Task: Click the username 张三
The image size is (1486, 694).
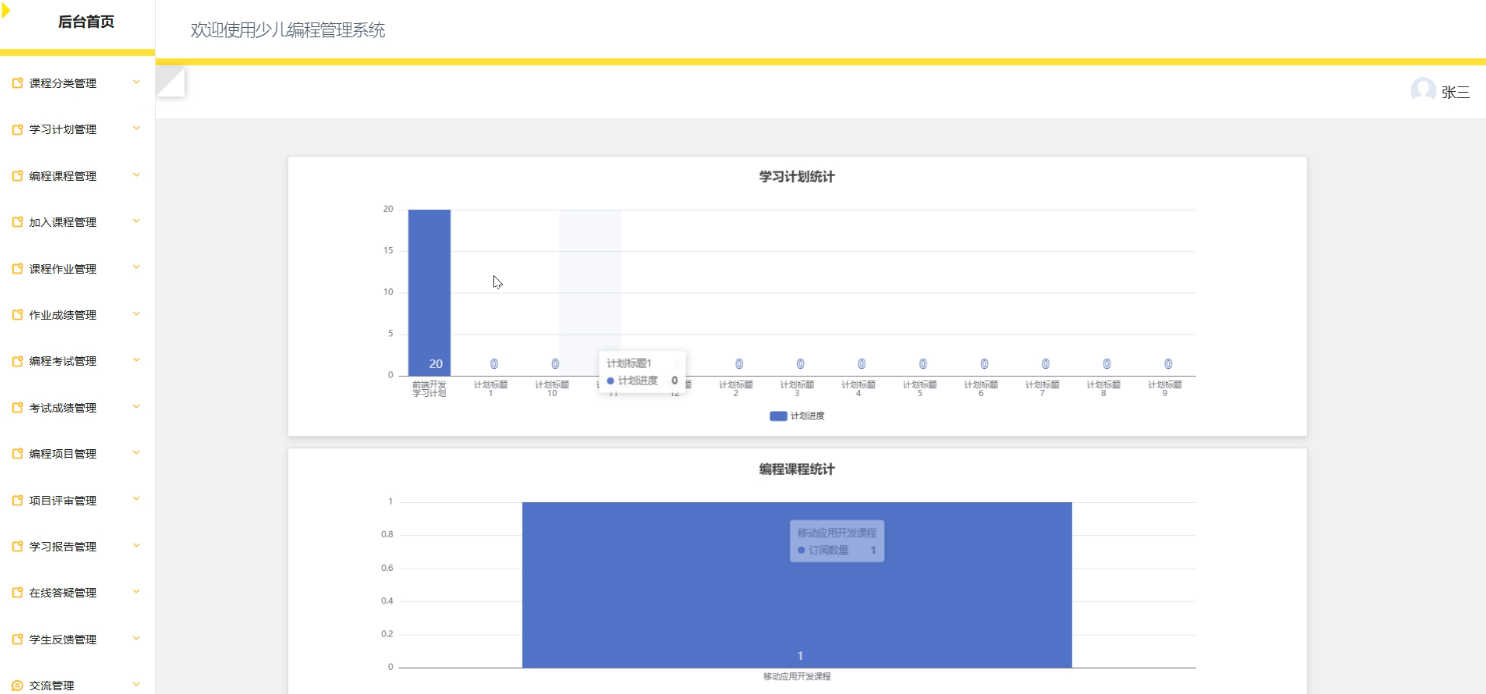Action: (x=1456, y=92)
